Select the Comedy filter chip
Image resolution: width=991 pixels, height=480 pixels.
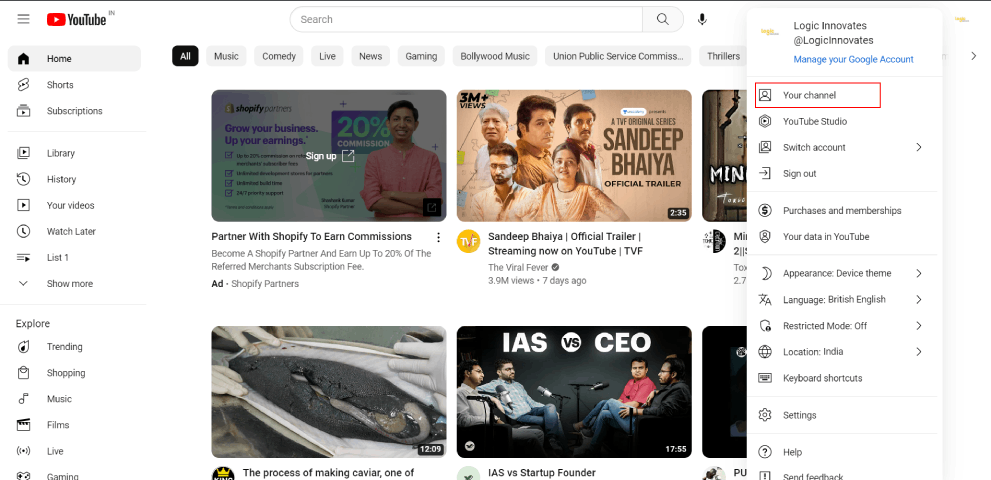(x=279, y=56)
